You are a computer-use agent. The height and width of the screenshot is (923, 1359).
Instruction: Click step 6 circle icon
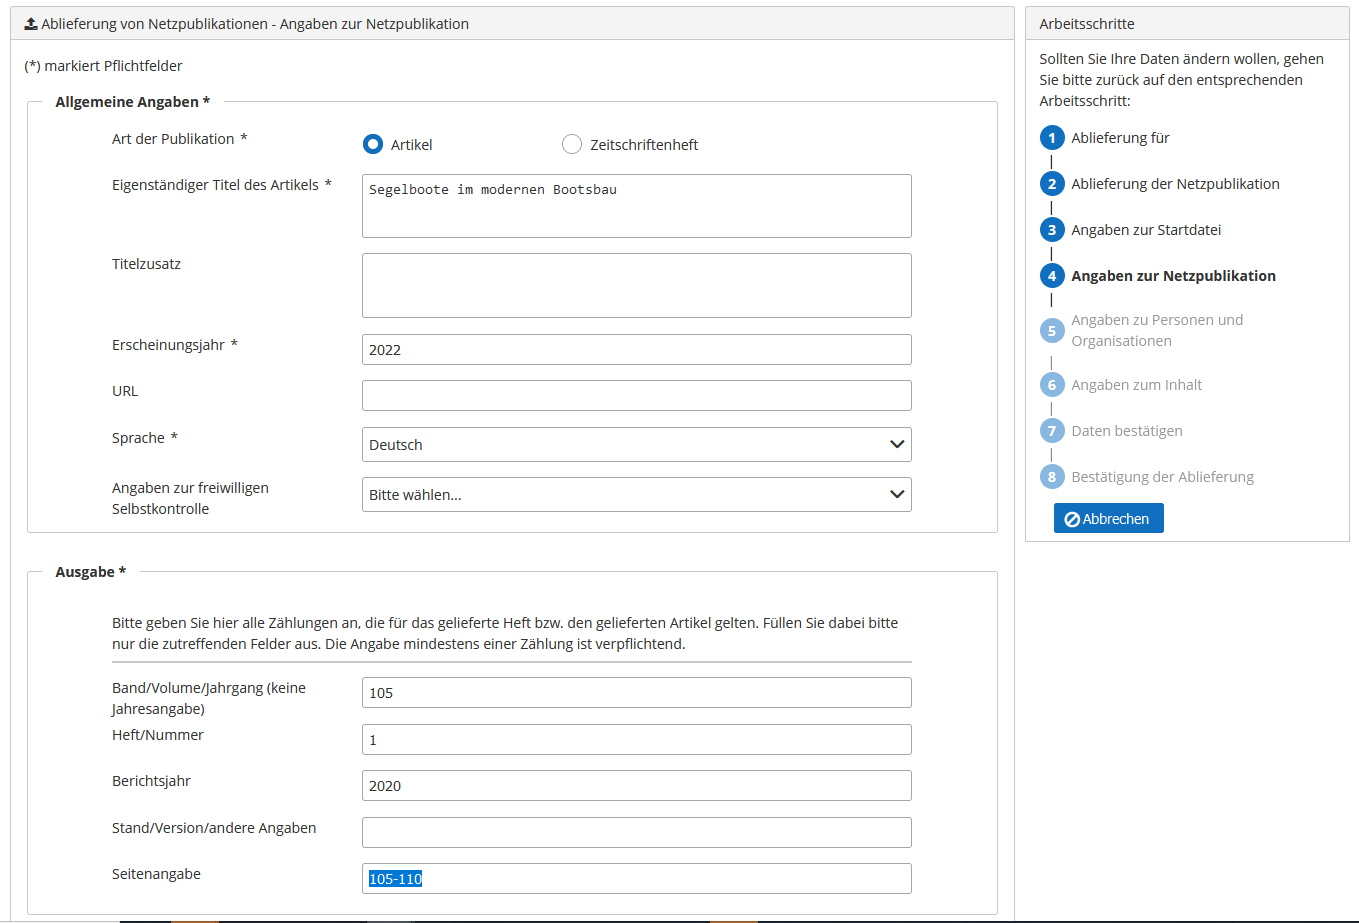pos(1051,385)
